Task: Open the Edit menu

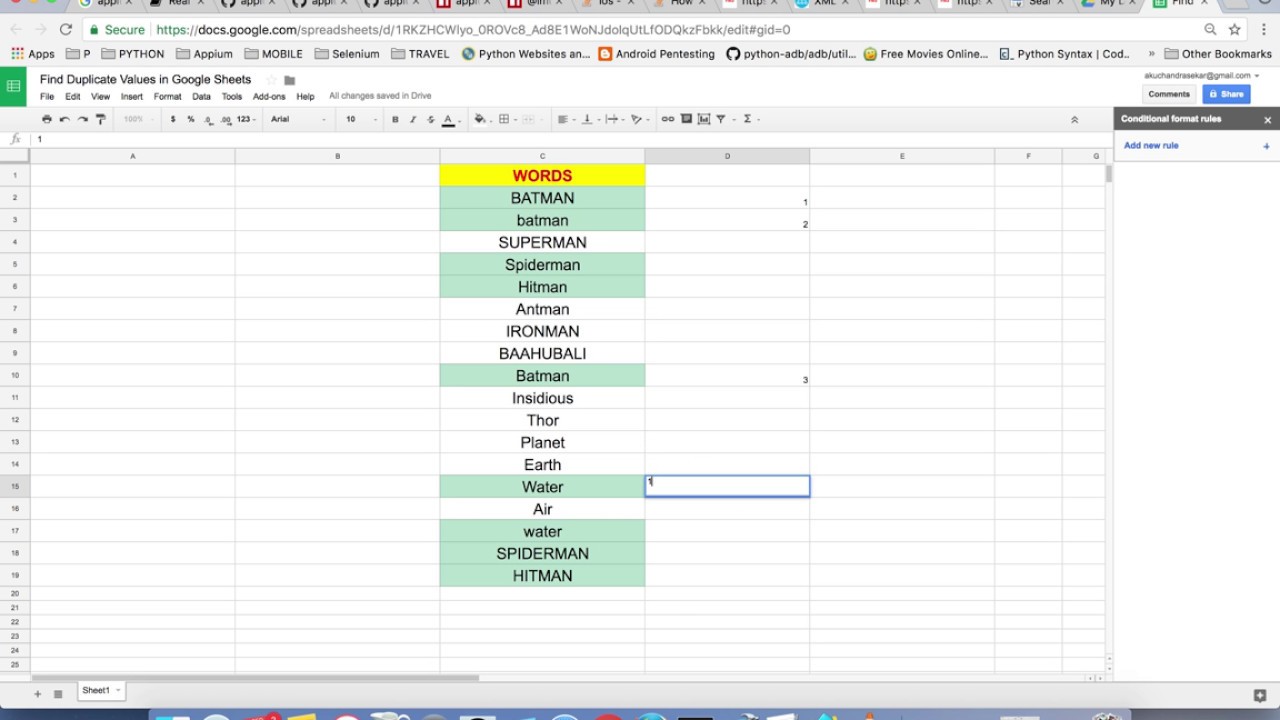Action: 73,97
